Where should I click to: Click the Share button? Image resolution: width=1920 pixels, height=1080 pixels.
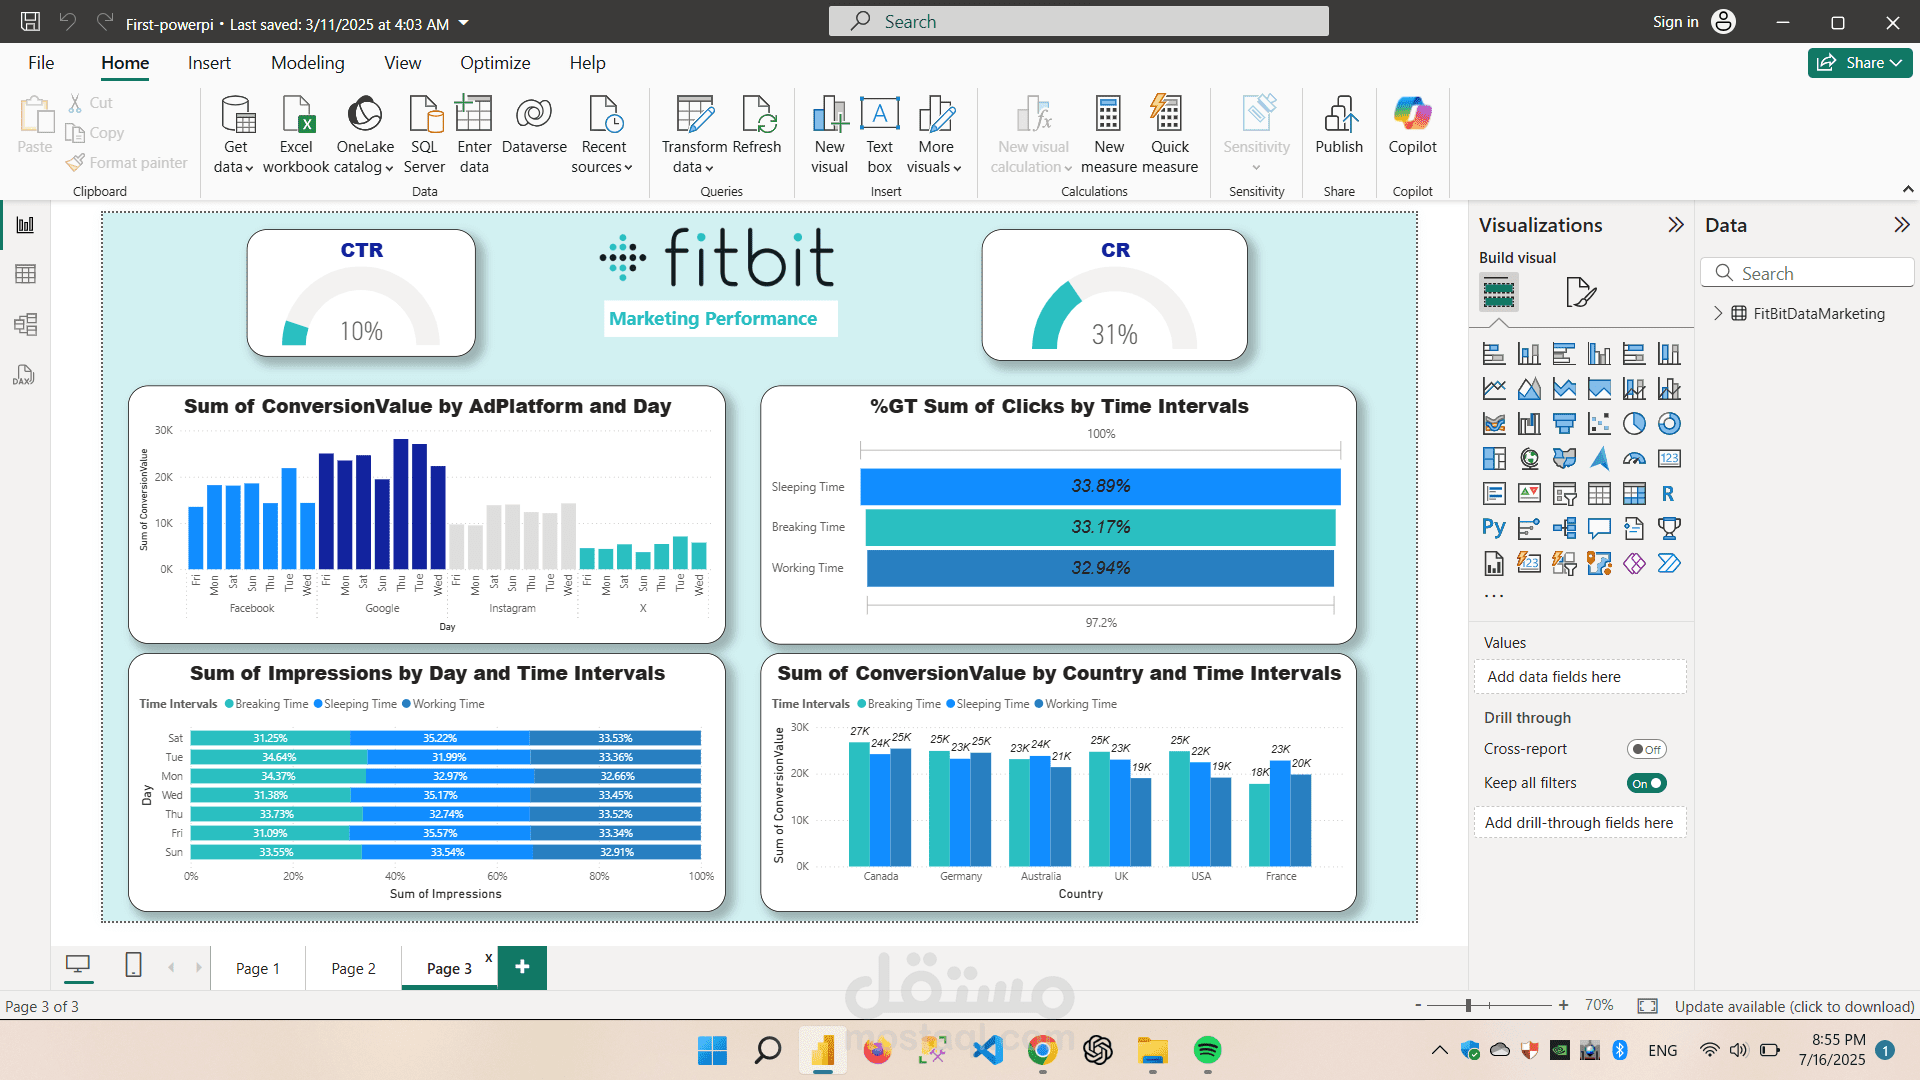click(x=1860, y=63)
